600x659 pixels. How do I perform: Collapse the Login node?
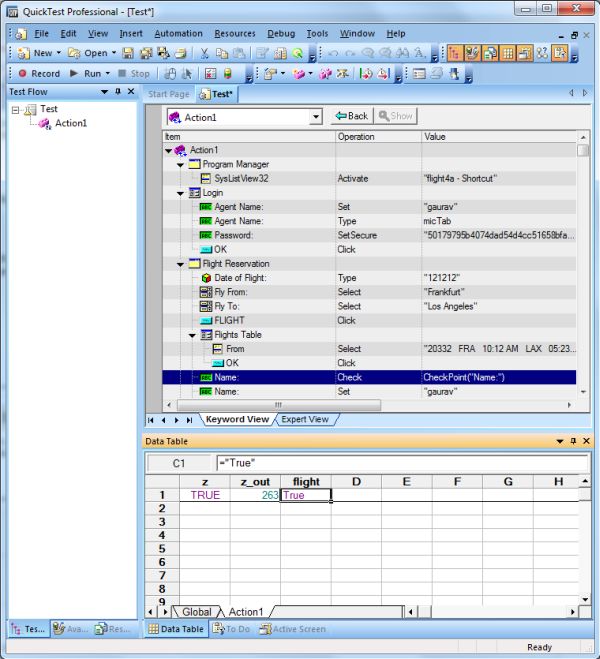coord(180,193)
